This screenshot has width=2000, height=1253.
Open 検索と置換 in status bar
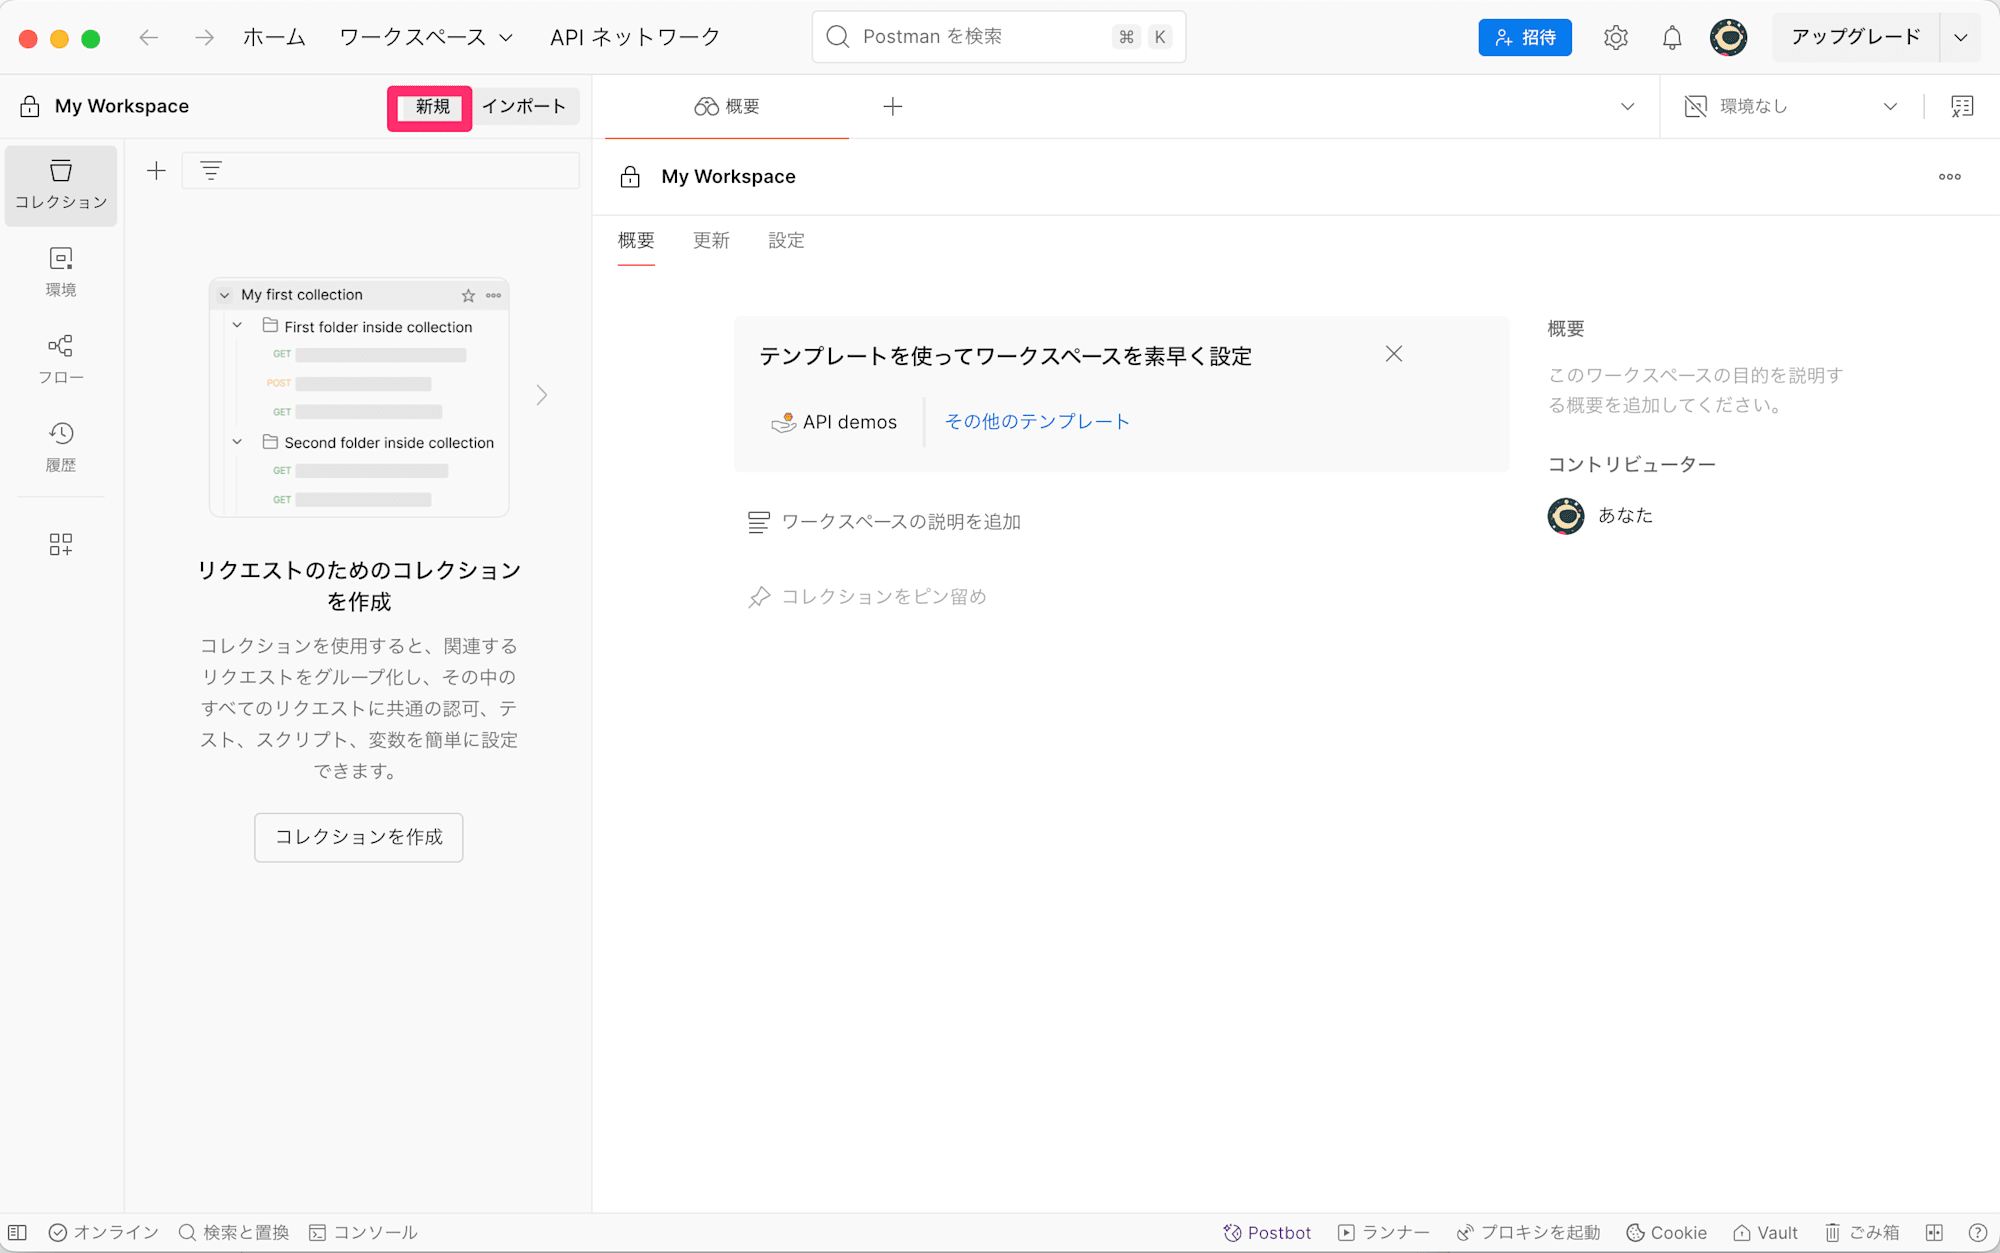234,1232
